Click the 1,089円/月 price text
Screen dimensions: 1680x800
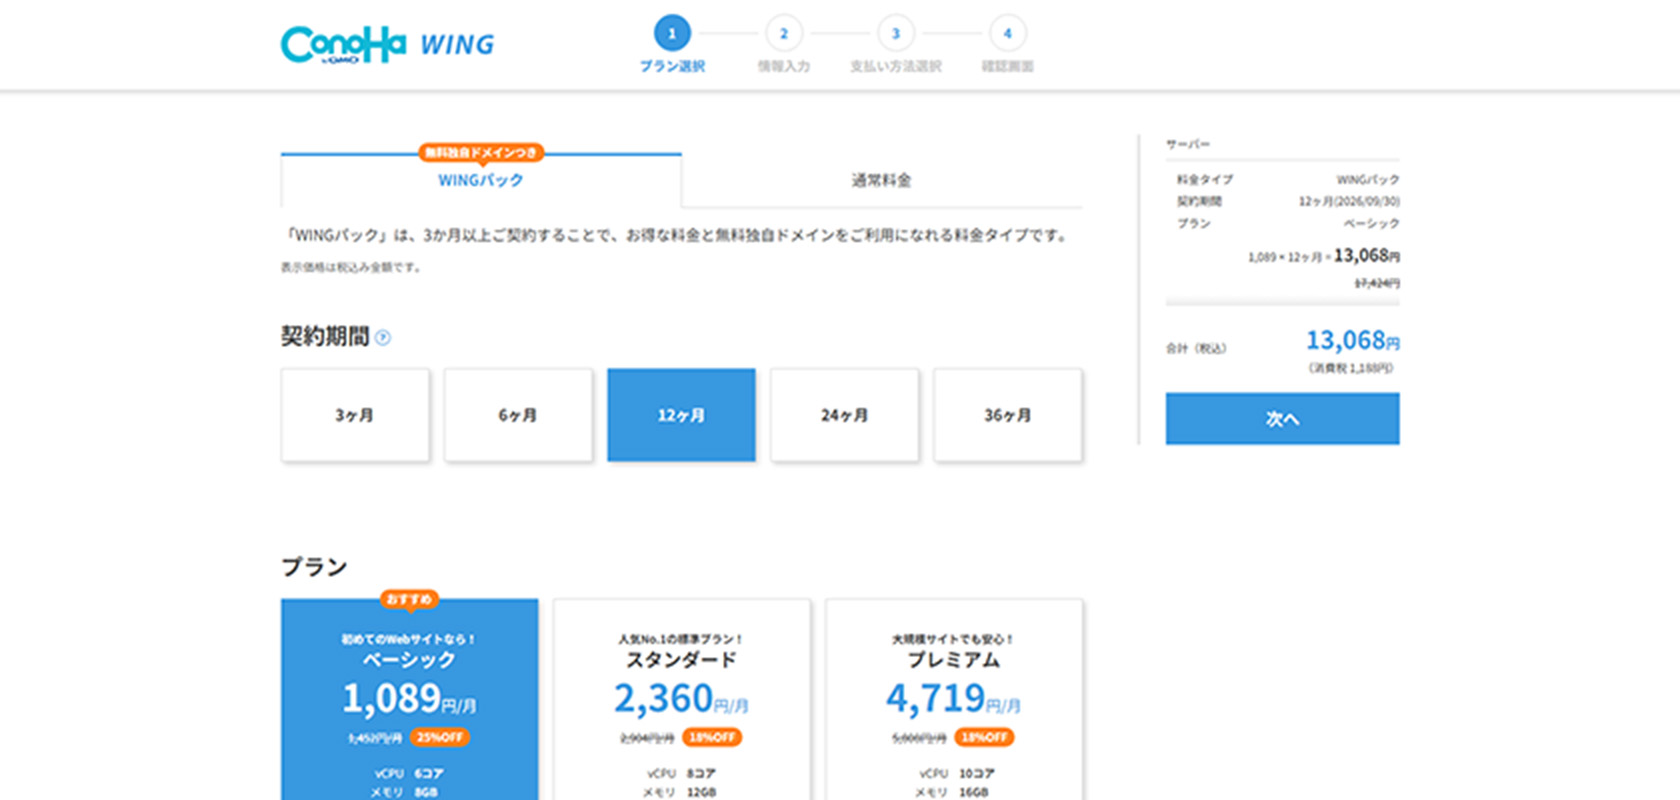(x=409, y=698)
